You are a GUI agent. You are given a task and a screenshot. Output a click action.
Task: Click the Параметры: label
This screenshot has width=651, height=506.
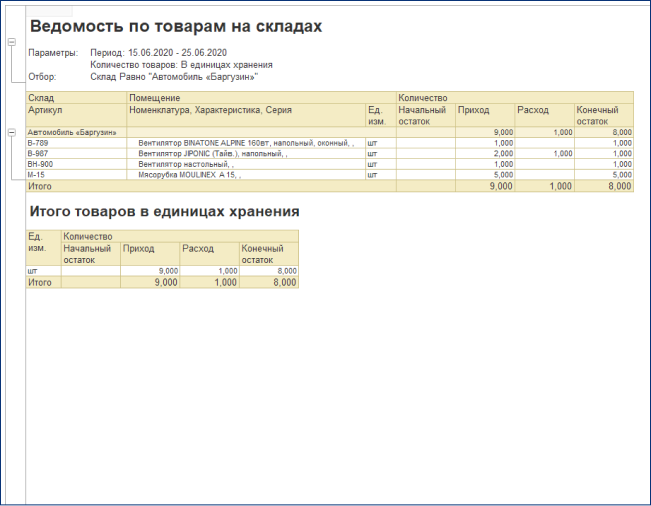53,53
